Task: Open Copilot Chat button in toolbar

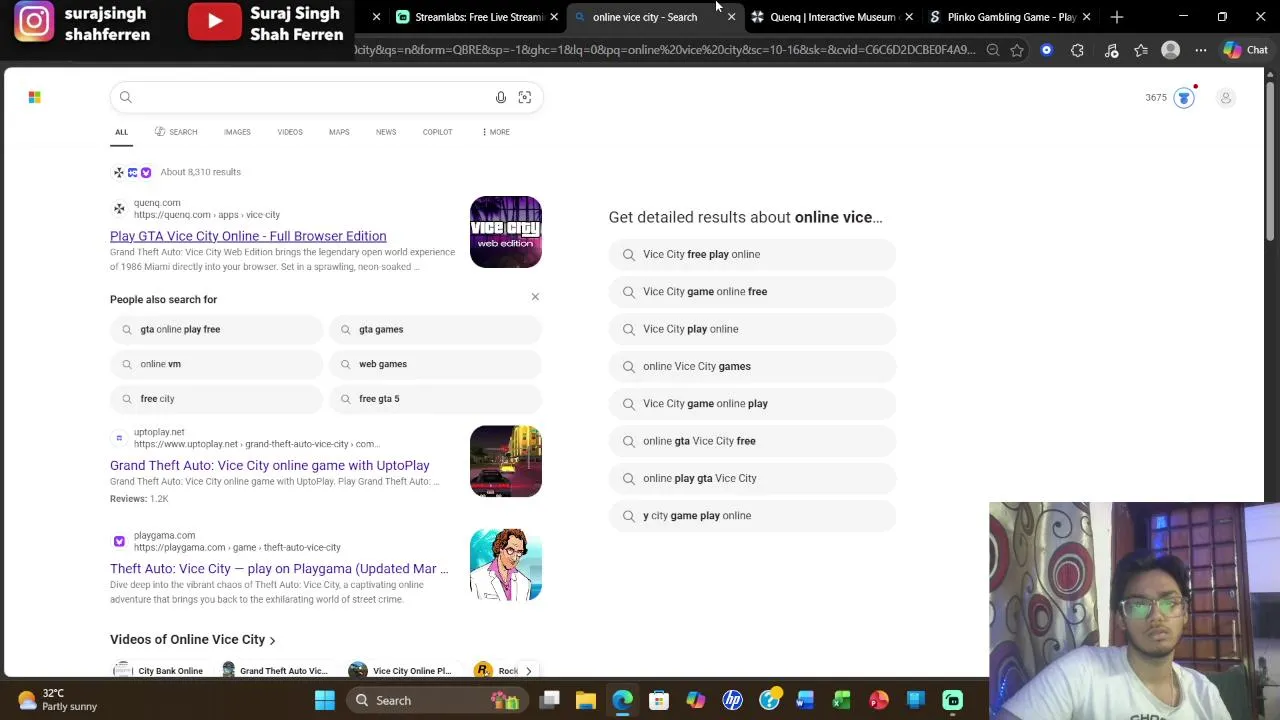Action: pyautogui.click(x=1246, y=50)
